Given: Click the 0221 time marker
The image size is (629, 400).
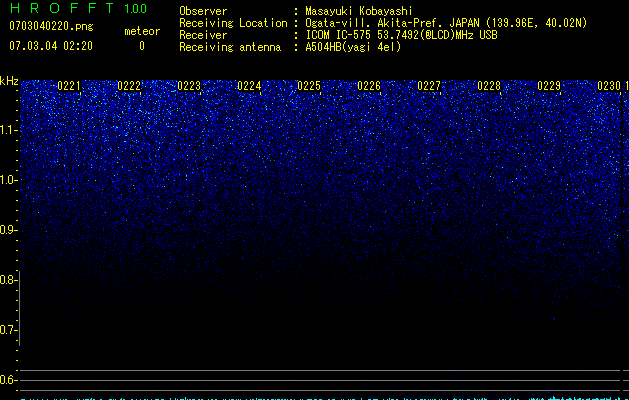Looking at the screenshot, I should point(69,86).
